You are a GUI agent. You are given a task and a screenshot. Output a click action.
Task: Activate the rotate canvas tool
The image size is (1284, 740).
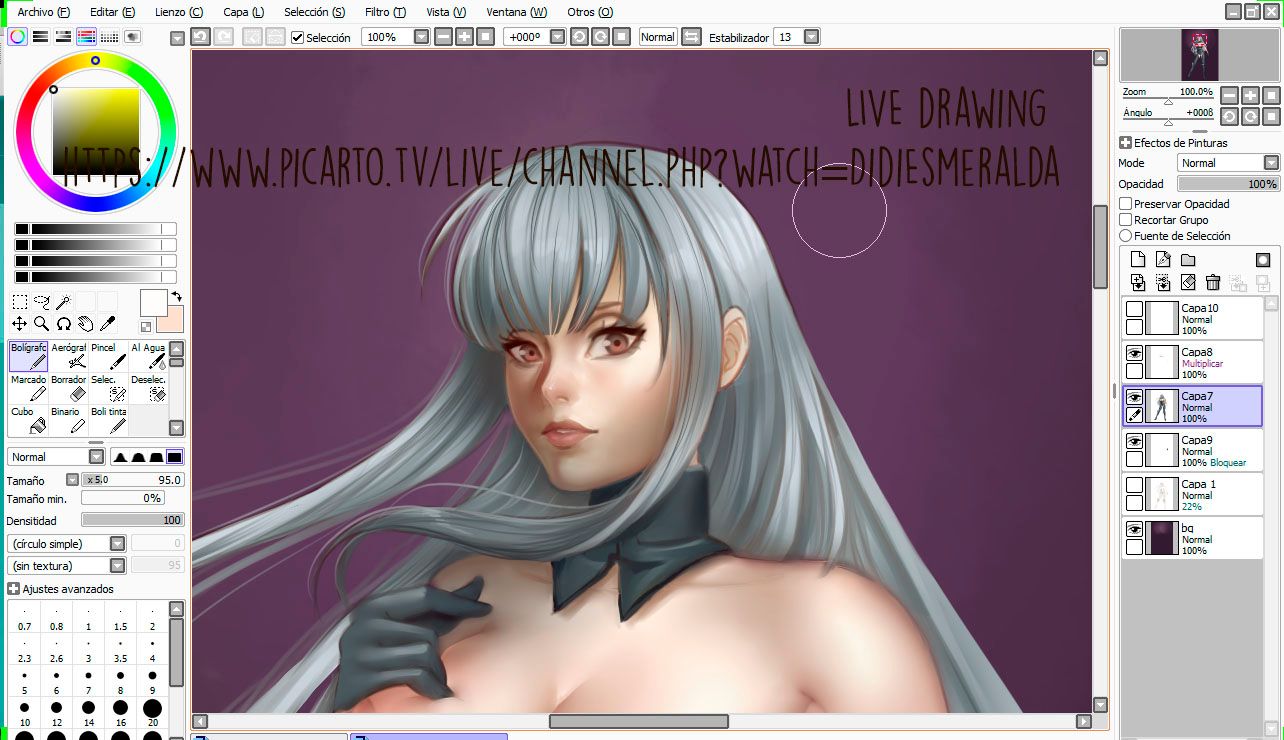pyautogui.click(x=64, y=323)
